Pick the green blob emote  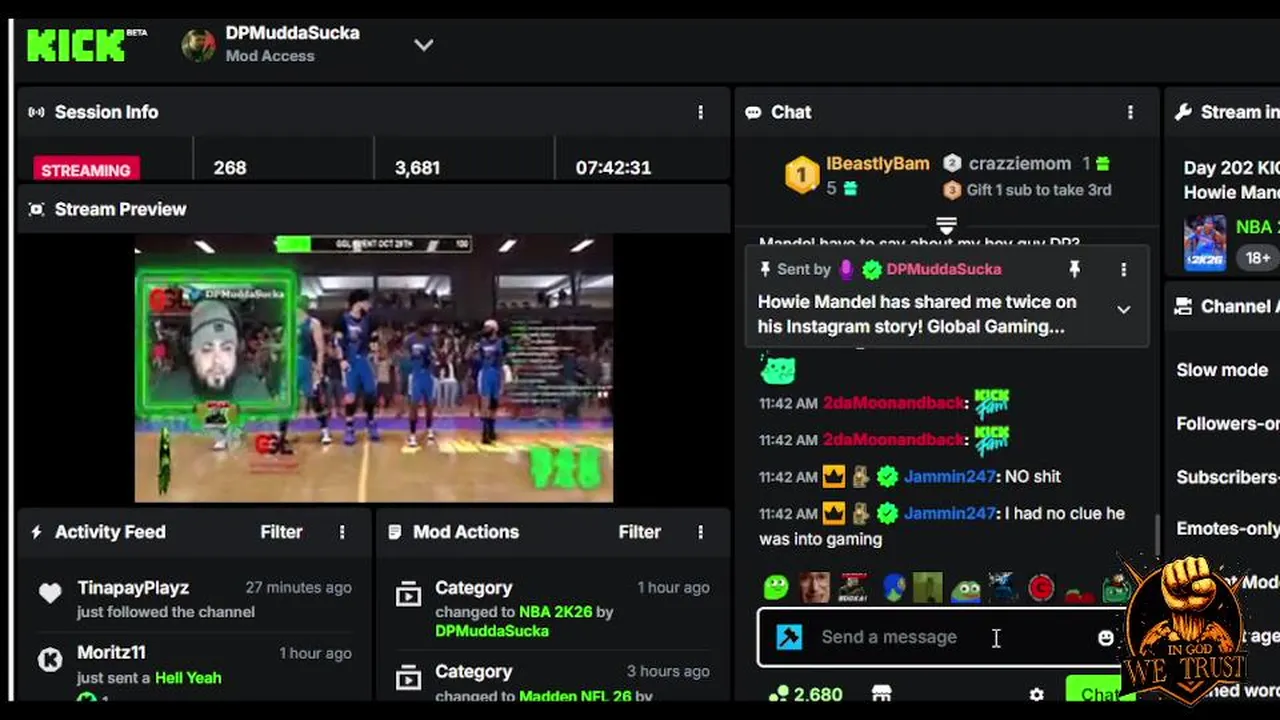(x=776, y=587)
